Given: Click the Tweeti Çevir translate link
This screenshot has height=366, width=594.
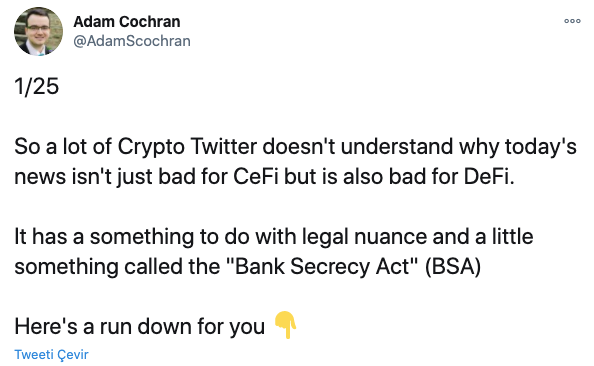Looking at the screenshot, I should tap(51, 355).
